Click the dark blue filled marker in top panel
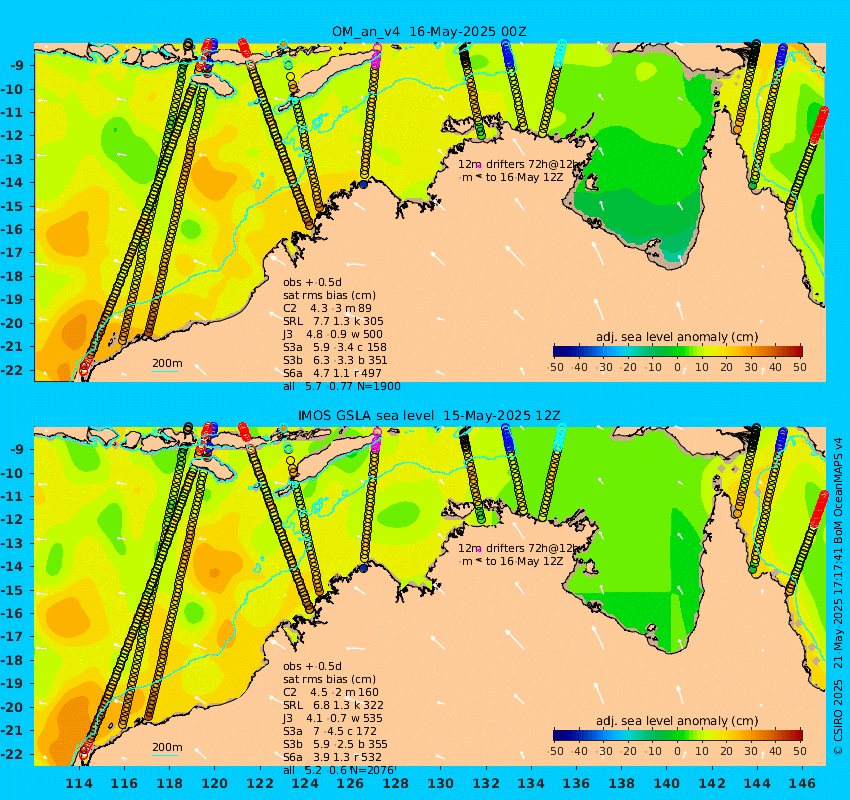The height and width of the screenshot is (800, 850). pyautogui.click(x=363, y=184)
